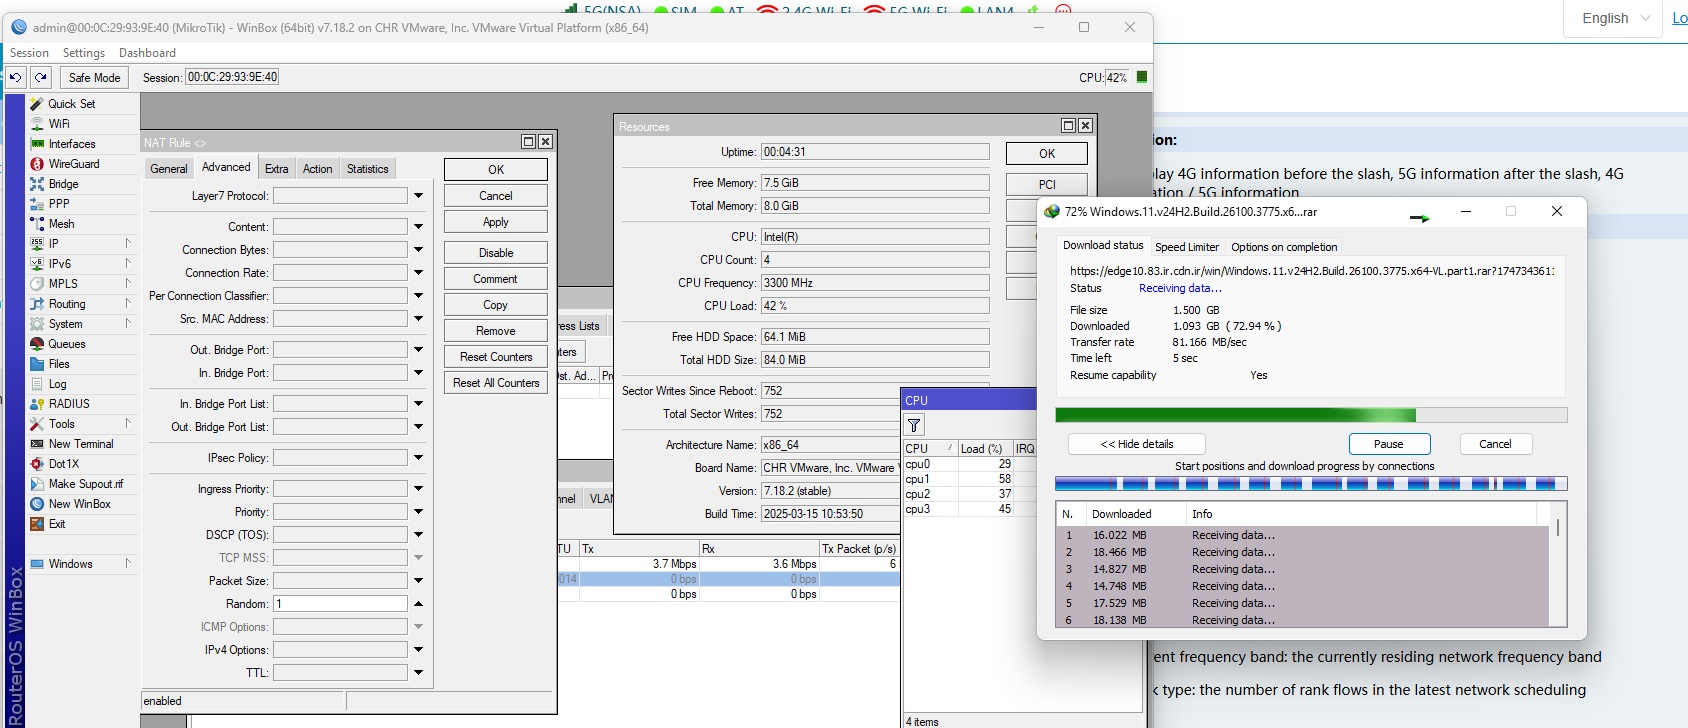This screenshot has width=1688, height=728.
Task: Click Apply in NAT Rule window
Action: [496, 222]
